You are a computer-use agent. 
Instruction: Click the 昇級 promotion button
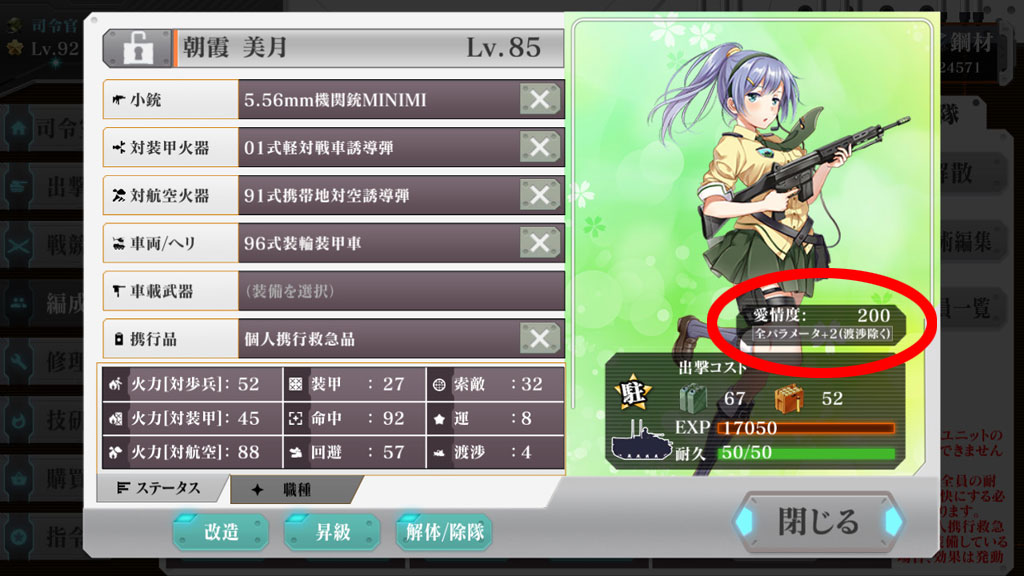(x=332, y=532)
